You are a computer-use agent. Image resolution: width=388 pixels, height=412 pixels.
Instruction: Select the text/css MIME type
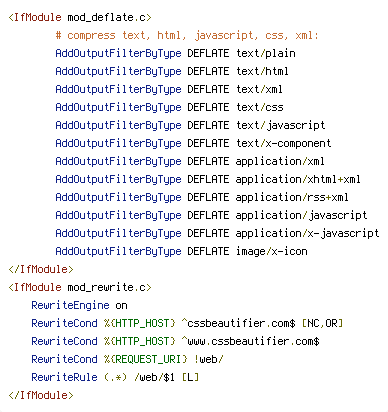(260, 107)
